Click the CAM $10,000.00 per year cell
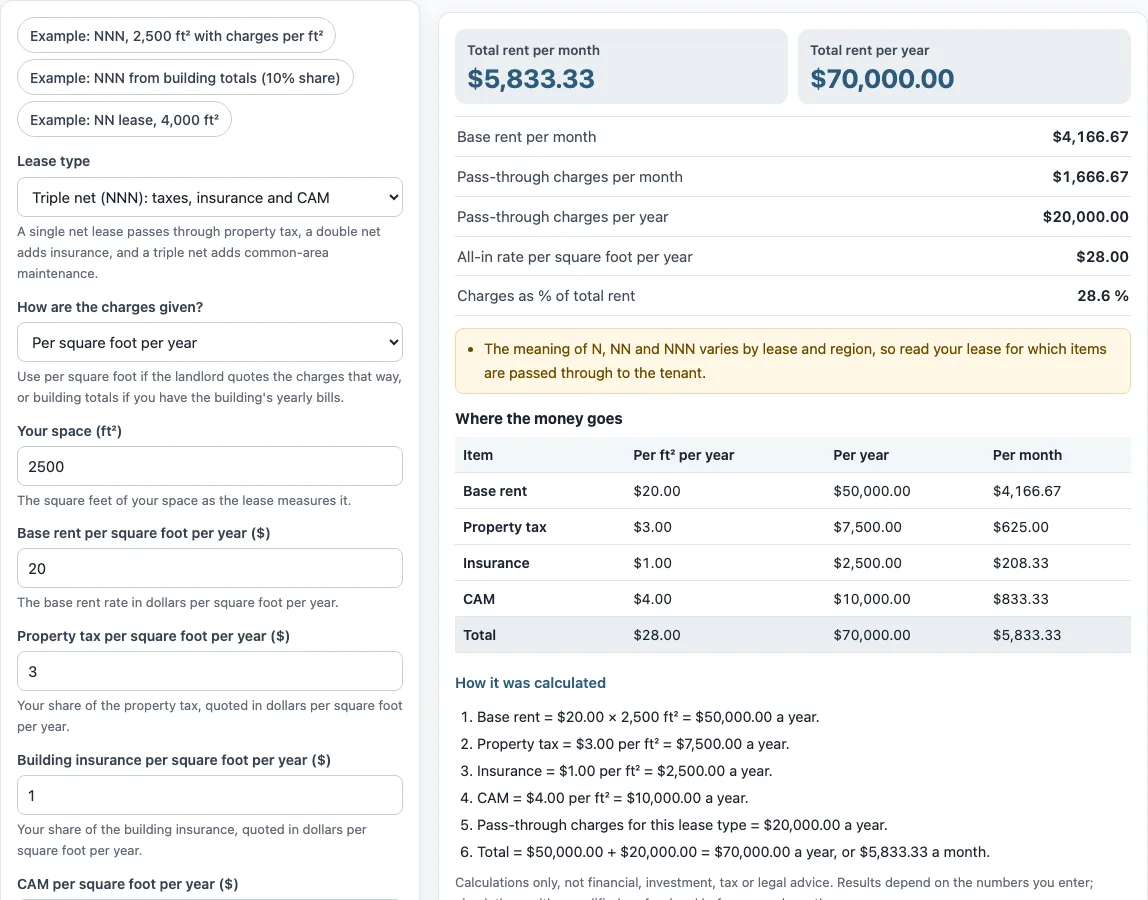 tap(872, 598)
